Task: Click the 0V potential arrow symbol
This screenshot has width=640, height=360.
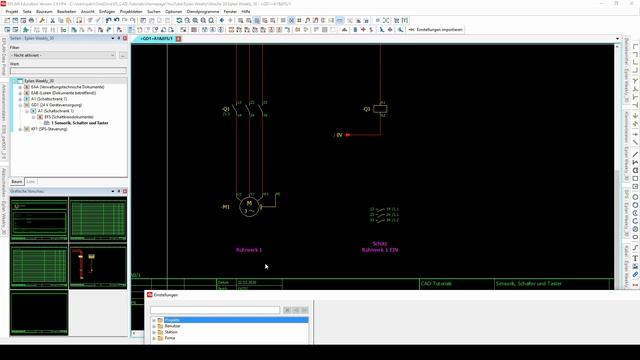Action: pyautogui.click(x=348, y=135)
